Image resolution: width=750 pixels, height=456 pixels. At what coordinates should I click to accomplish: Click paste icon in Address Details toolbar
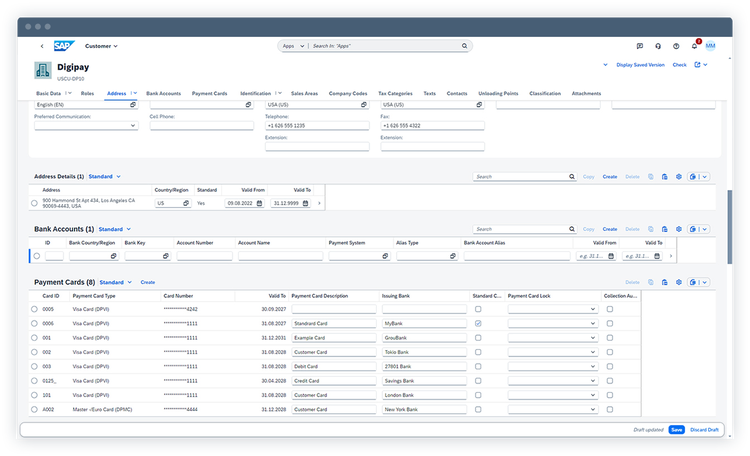pyautogui.click(x=664, y=177)
